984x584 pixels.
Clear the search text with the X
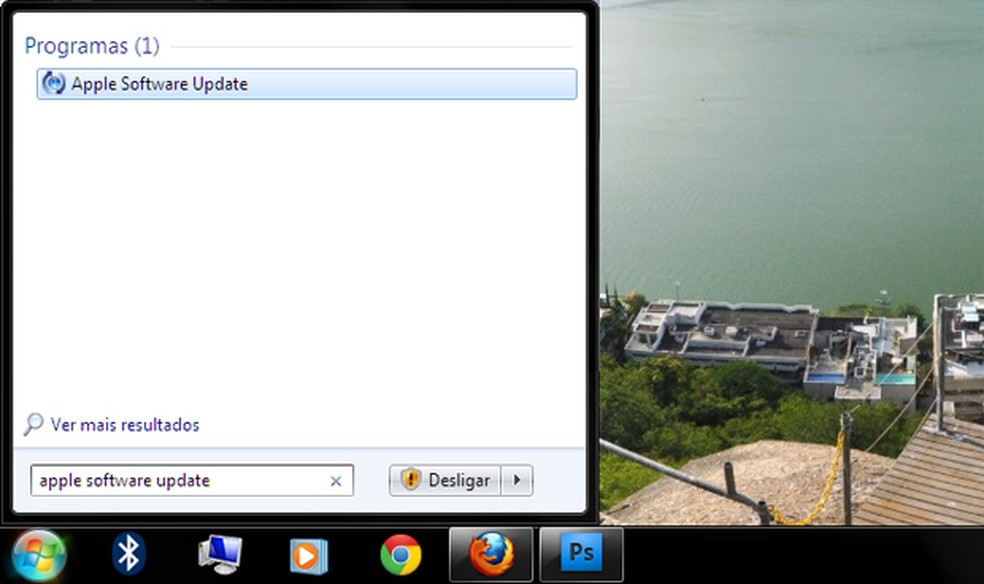(x=336, y=481)
